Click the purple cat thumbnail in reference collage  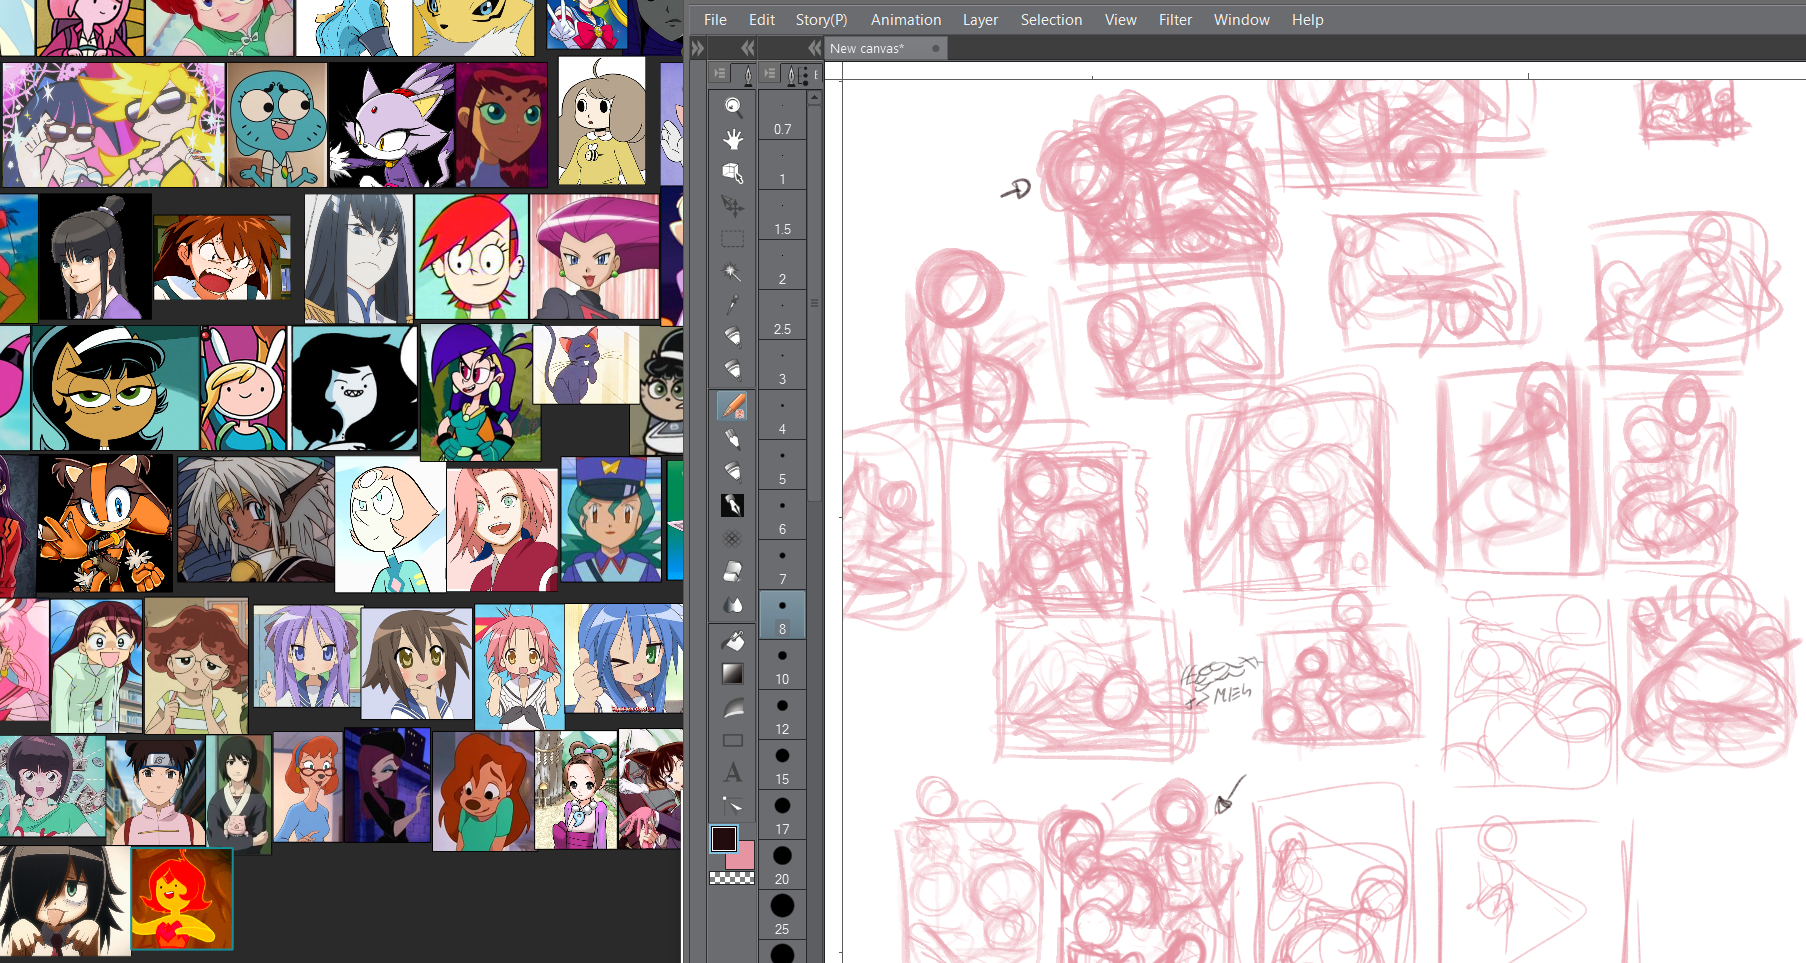(391, 125)
